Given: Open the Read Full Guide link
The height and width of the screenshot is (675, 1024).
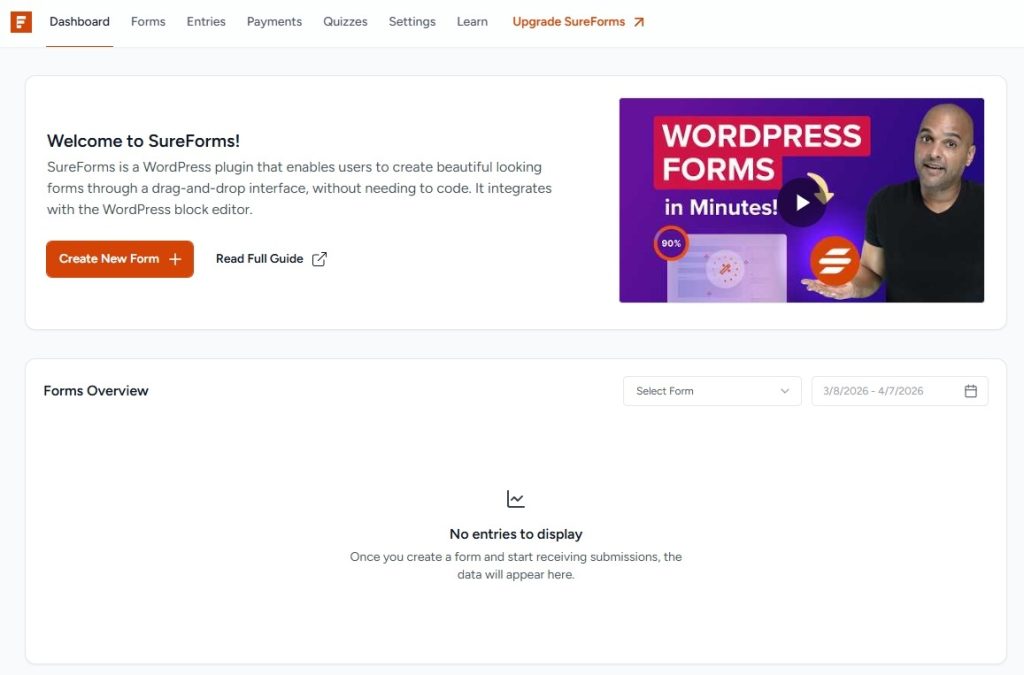Looking at the screenshot, I should 271,259.
